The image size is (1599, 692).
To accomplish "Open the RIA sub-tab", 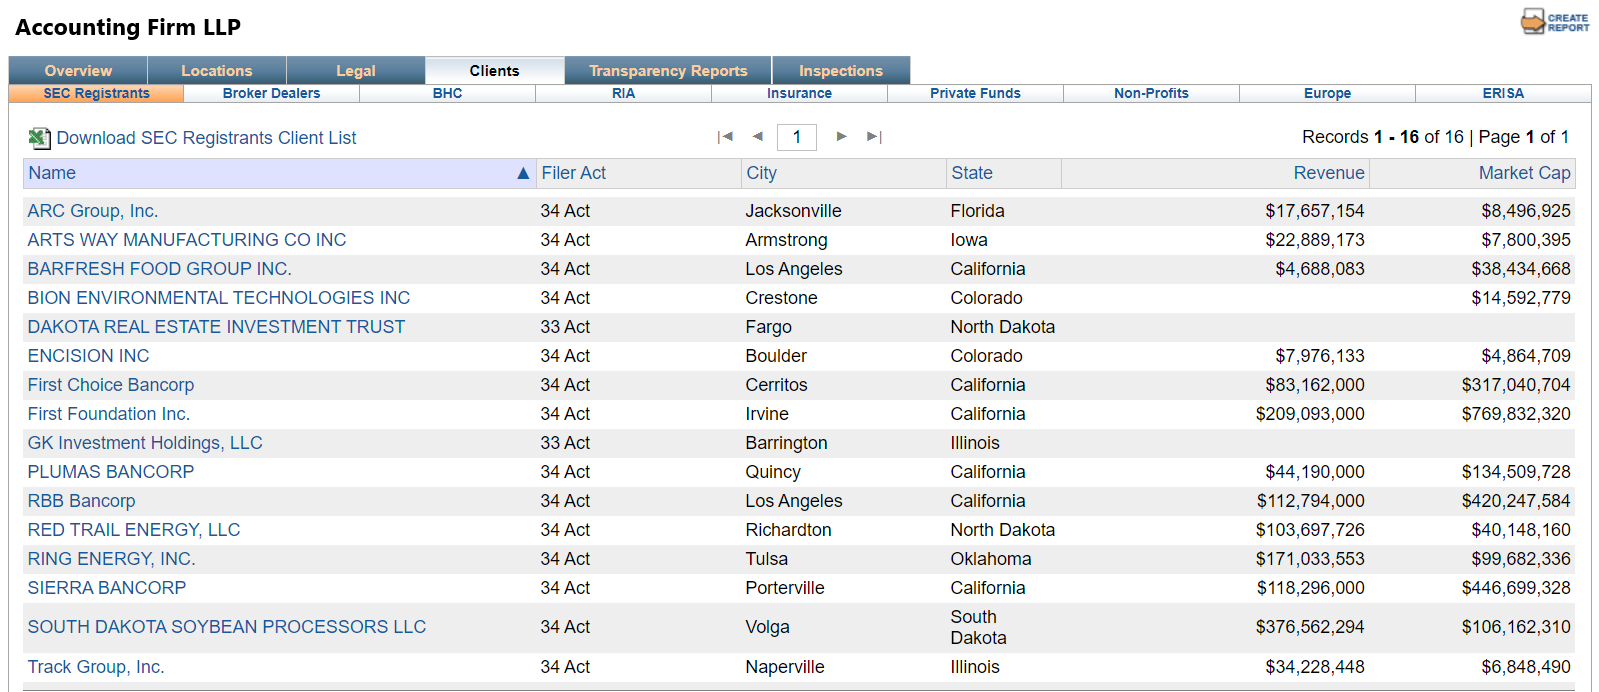I will 624,93.
